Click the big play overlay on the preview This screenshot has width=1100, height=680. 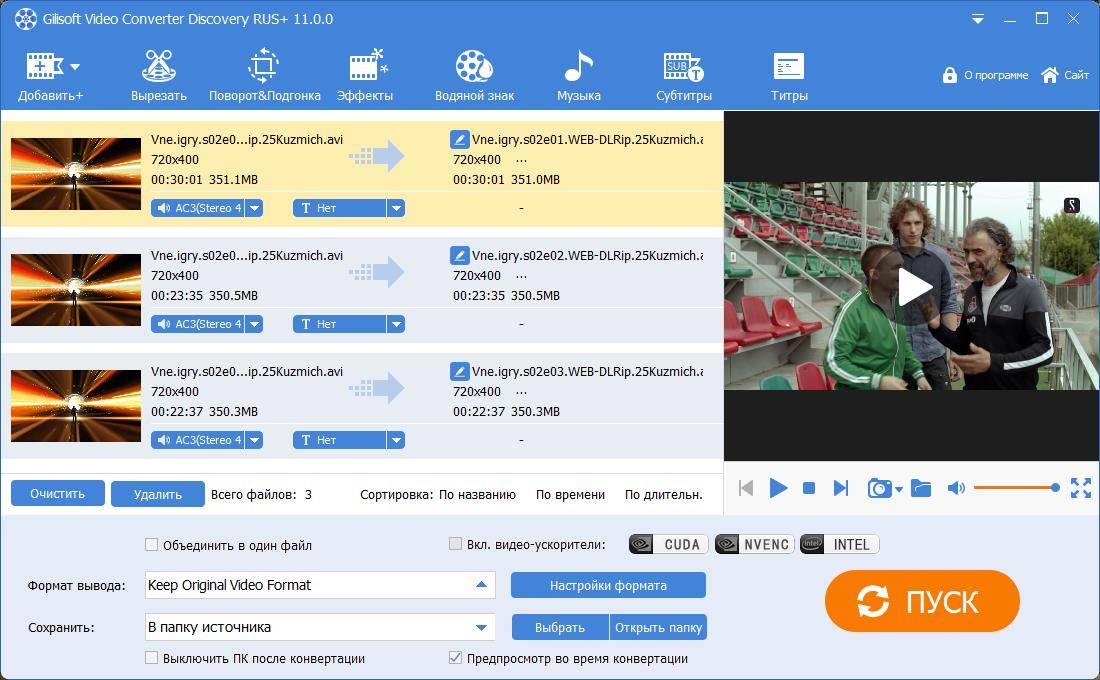(x=914, y=286)
